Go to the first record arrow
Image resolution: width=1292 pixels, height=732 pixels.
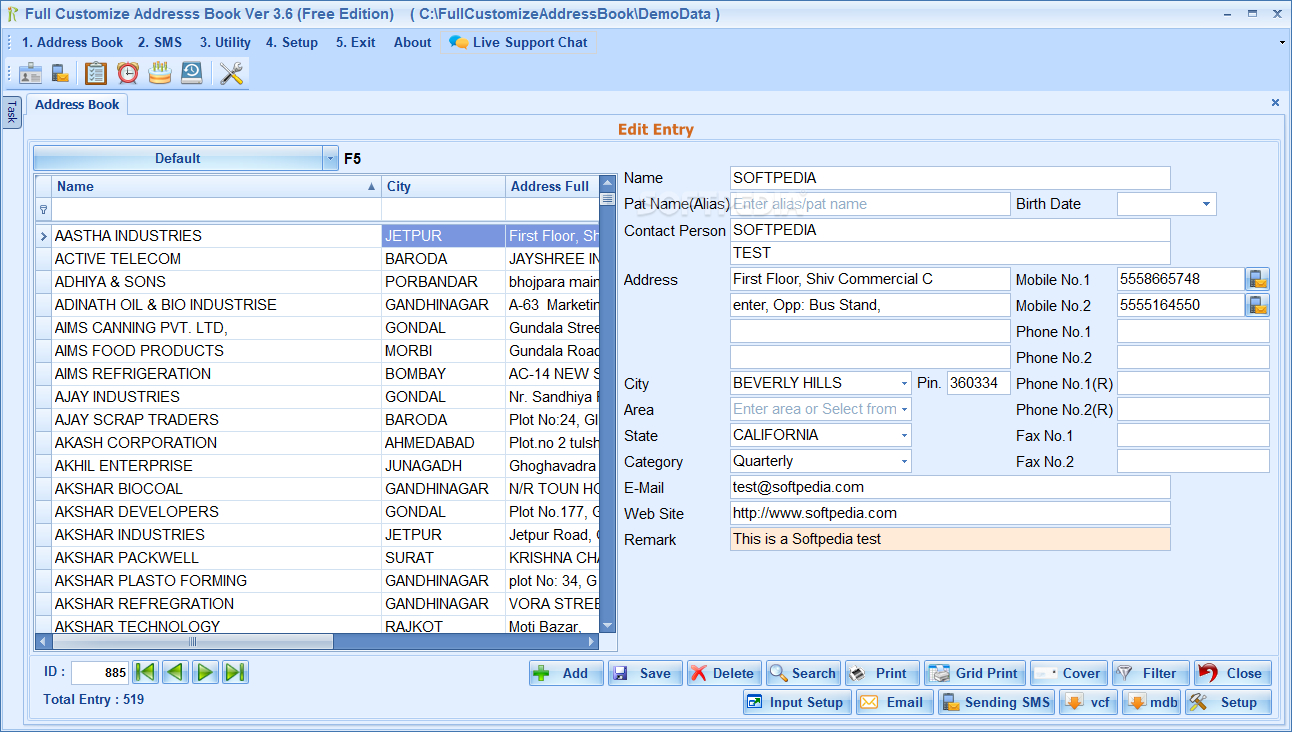pos(145,673)
